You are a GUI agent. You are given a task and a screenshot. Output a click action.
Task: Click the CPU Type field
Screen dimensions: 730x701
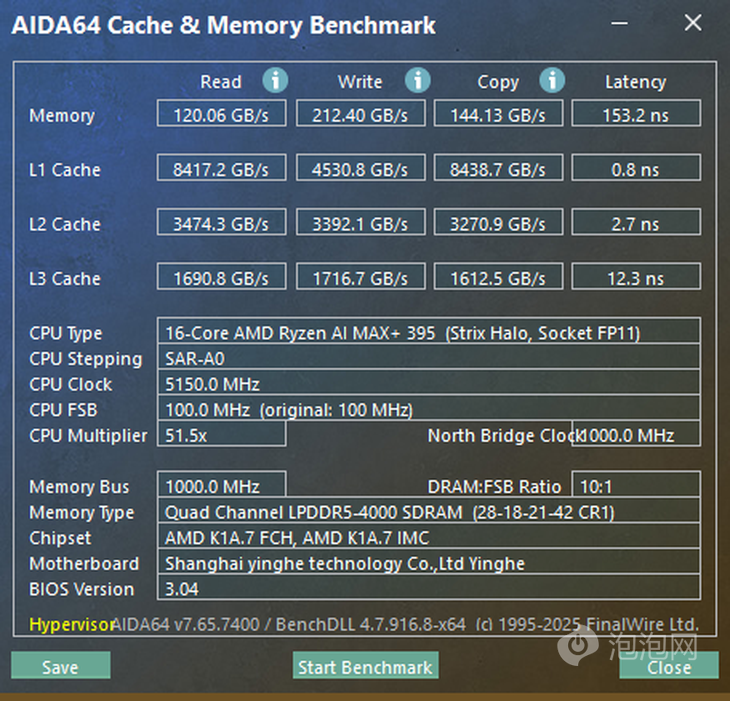coord(430,333)
